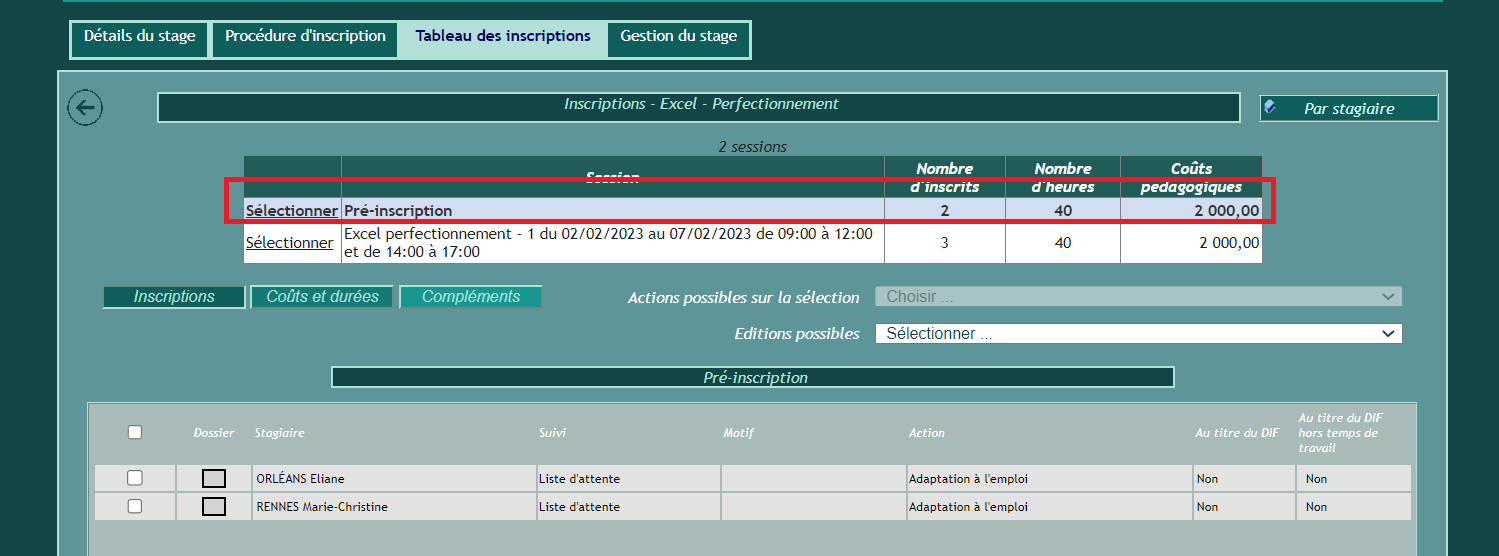Click the Suivi cell for ORLÉANS Eliane

[627, 479]
